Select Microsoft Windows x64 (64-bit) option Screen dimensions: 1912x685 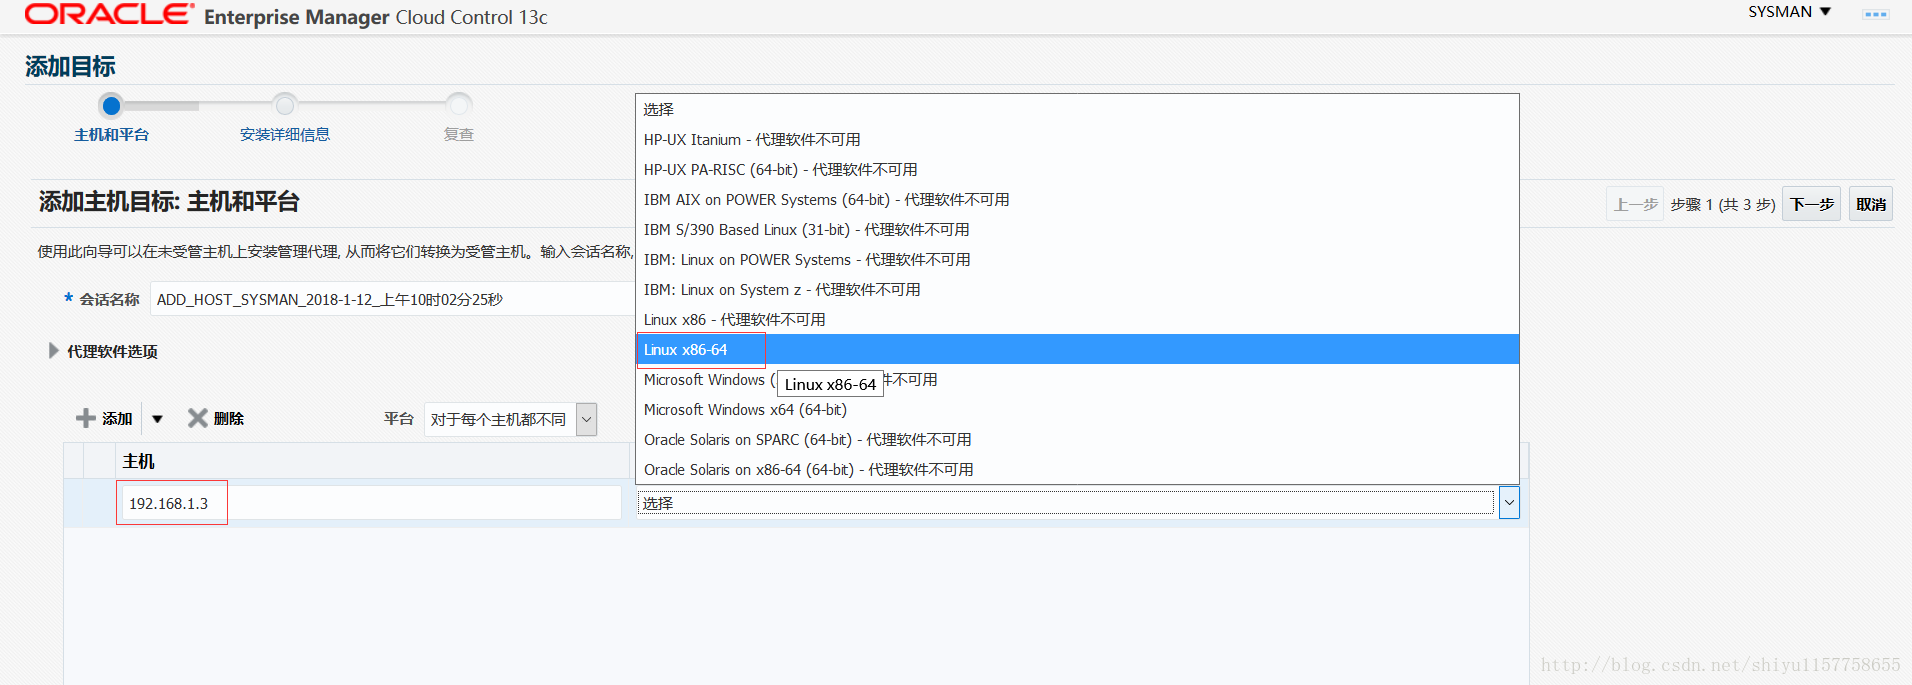(x=1077, y=410)
